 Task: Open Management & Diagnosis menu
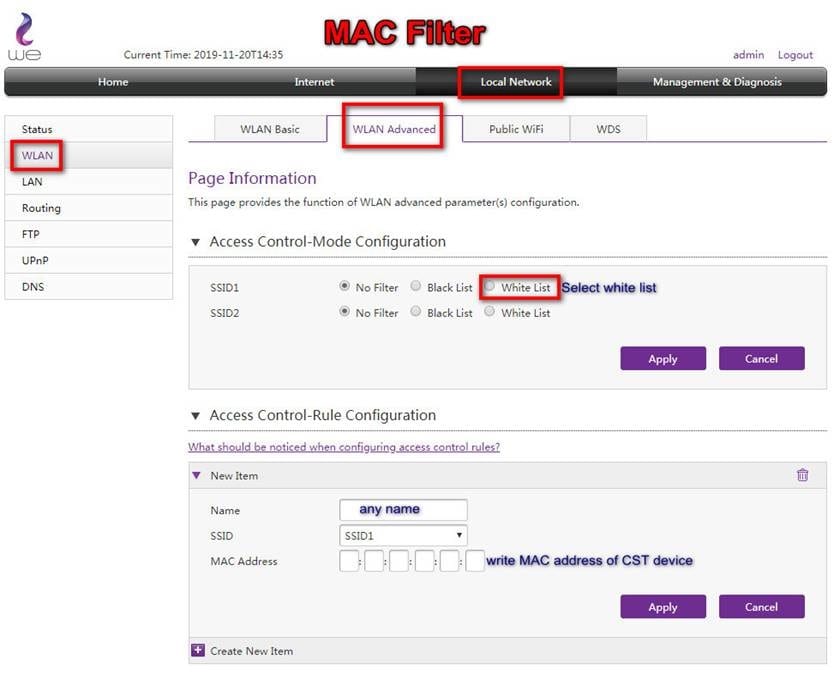click(716, 82)
